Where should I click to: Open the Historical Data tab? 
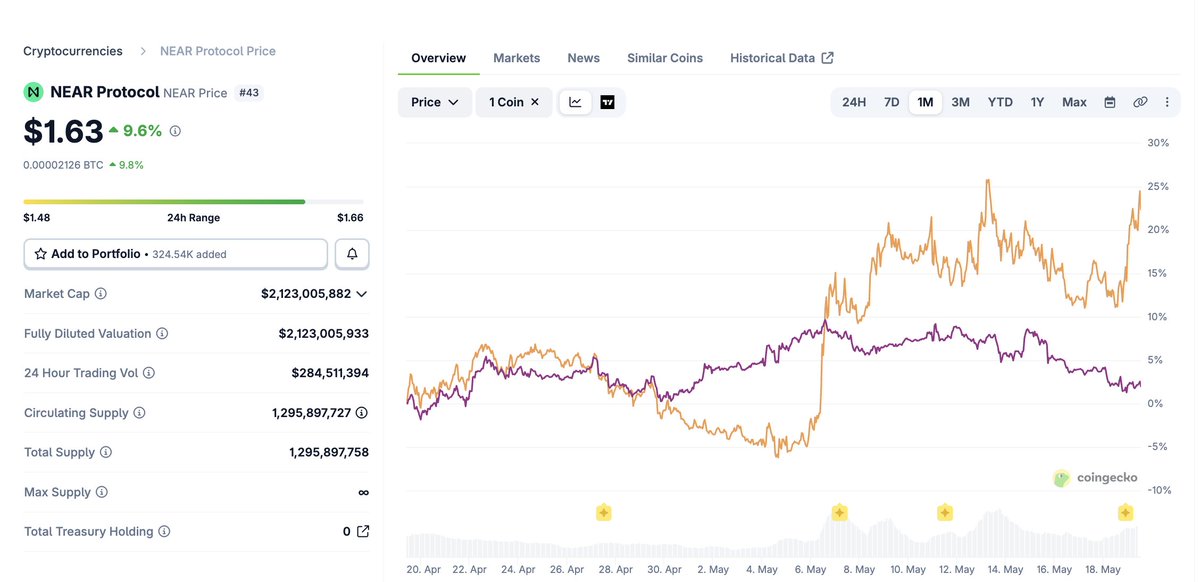tap(781, 58)
